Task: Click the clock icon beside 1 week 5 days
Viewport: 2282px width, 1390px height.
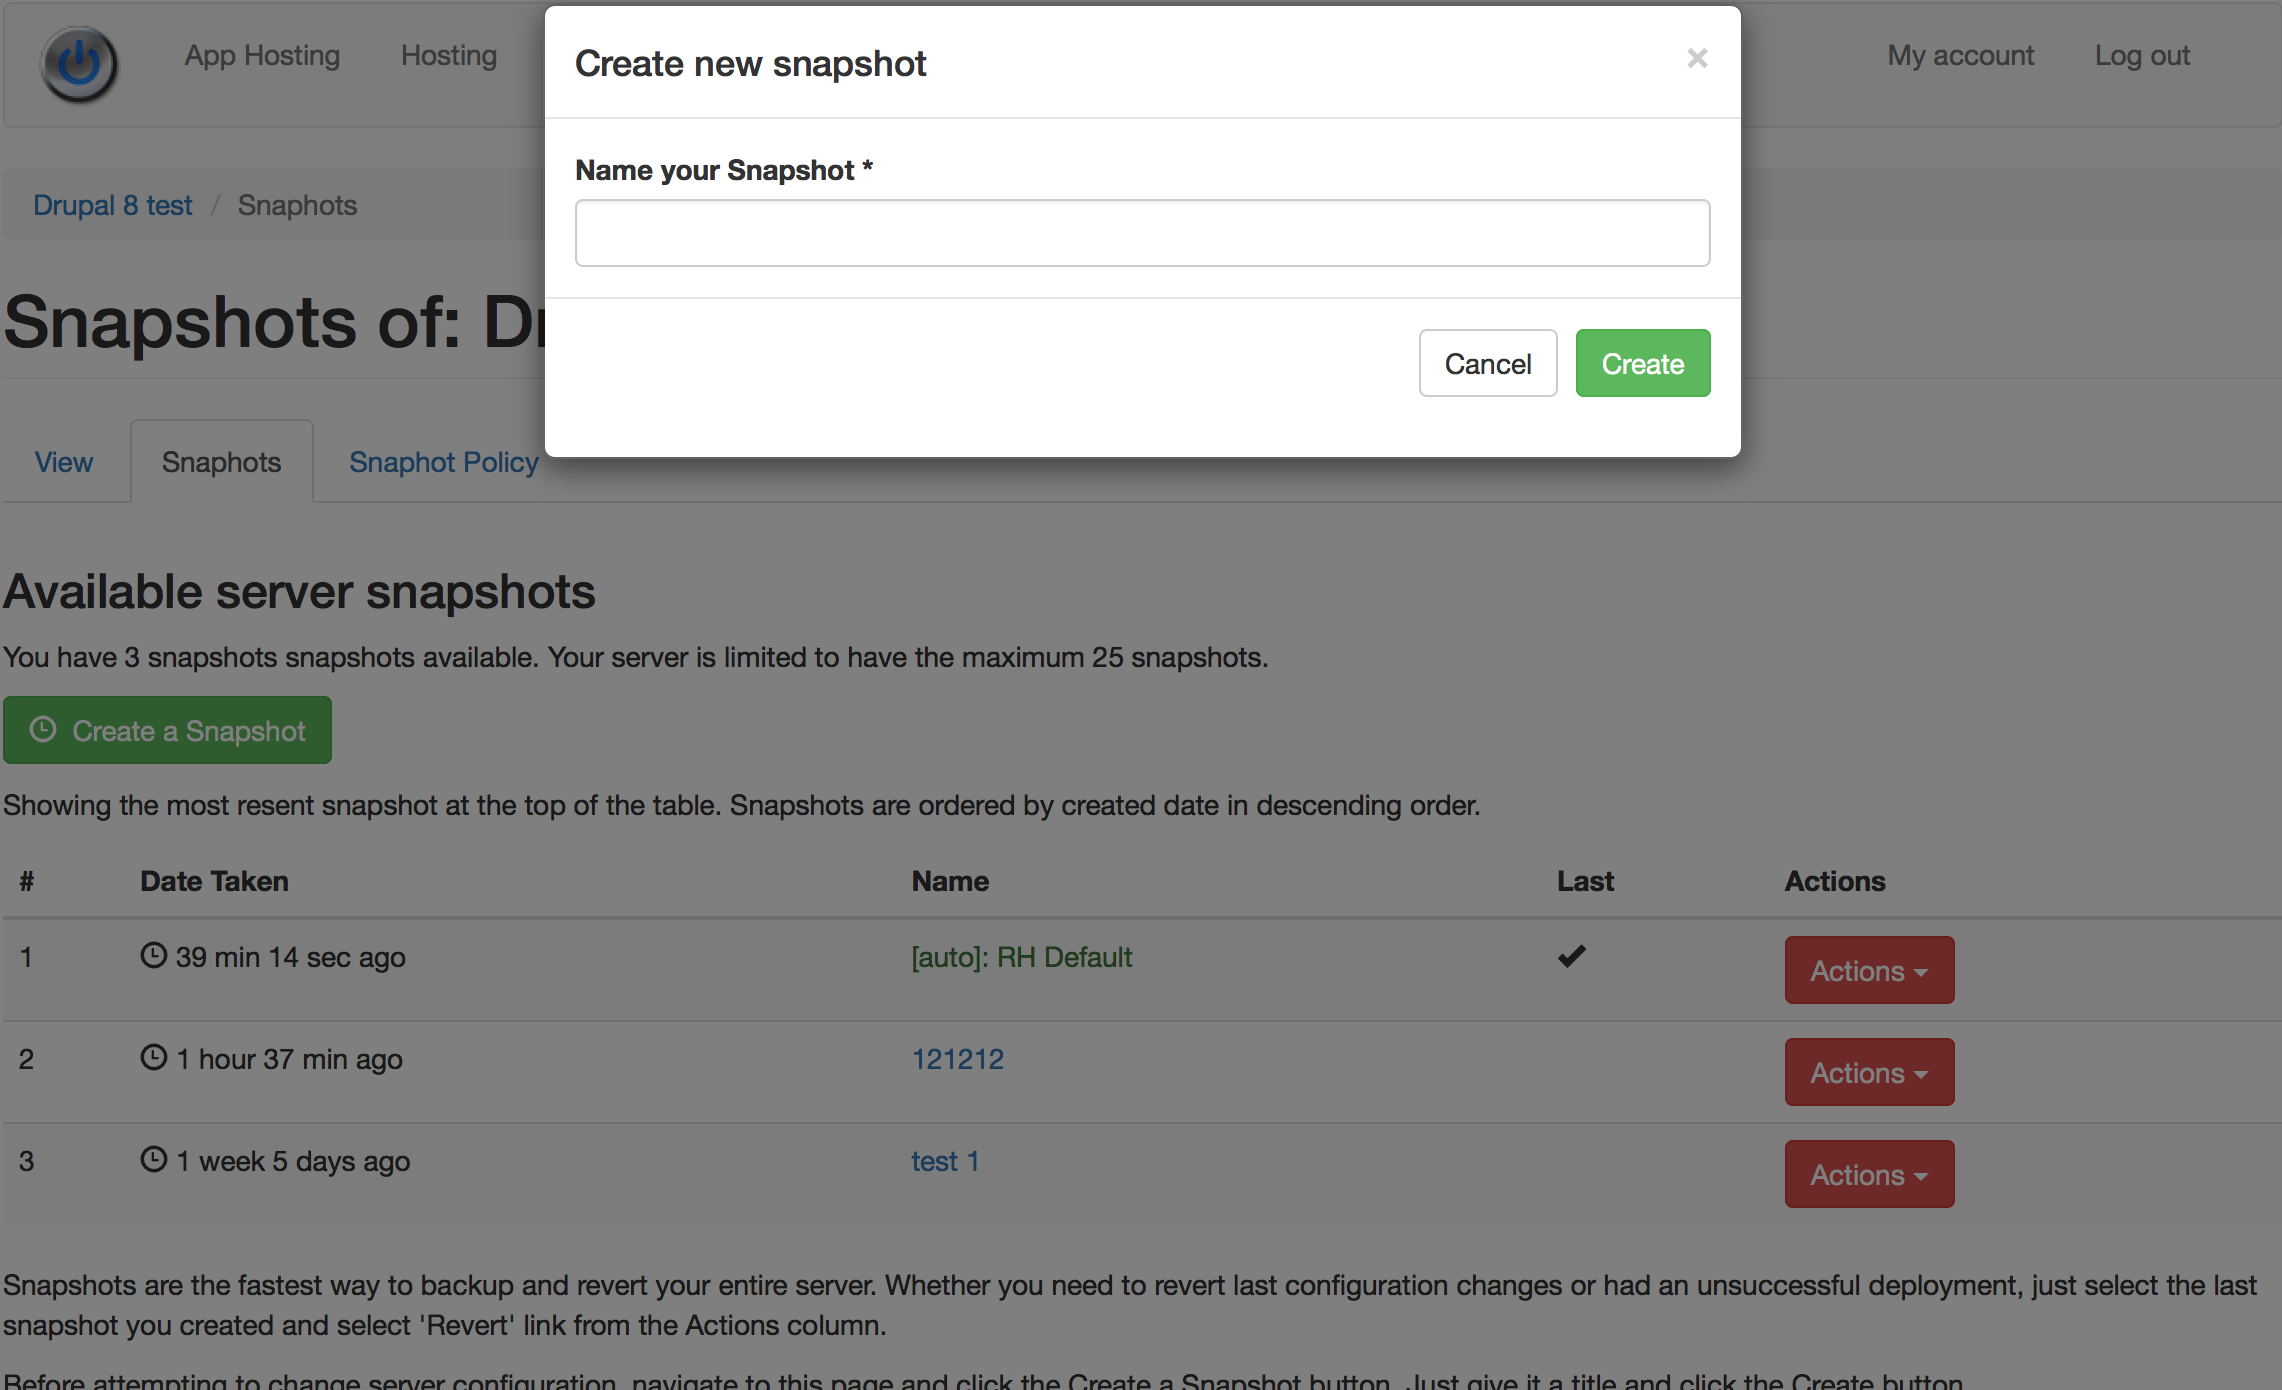Action: tap(153, 1160)
